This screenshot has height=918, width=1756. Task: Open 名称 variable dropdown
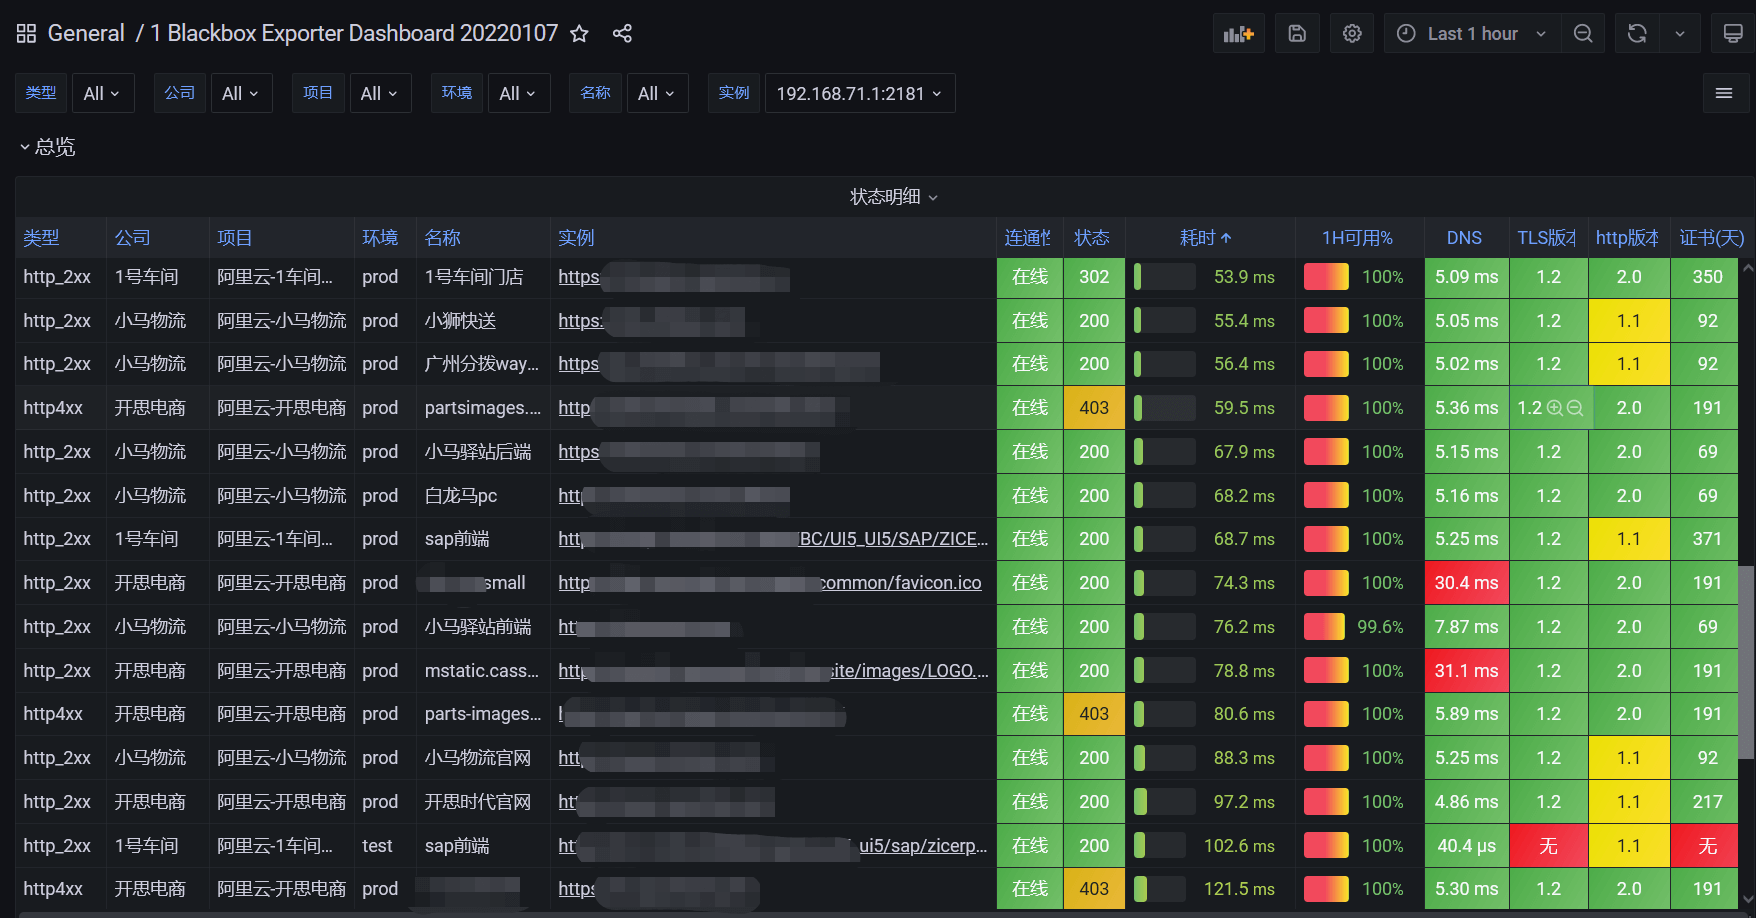click(x=657, y=93)
